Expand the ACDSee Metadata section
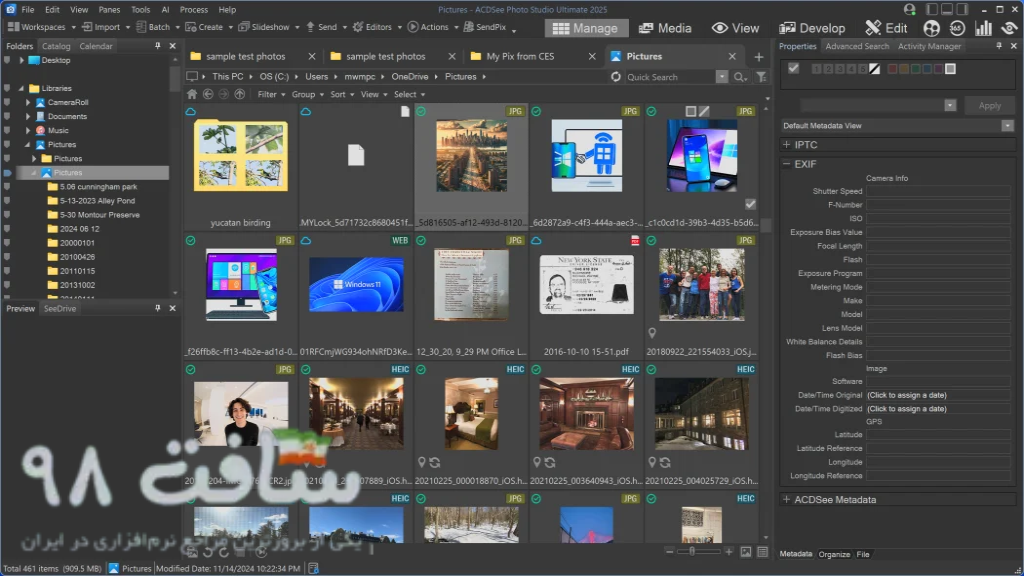 pyautogui.click(x=786, y=500)
